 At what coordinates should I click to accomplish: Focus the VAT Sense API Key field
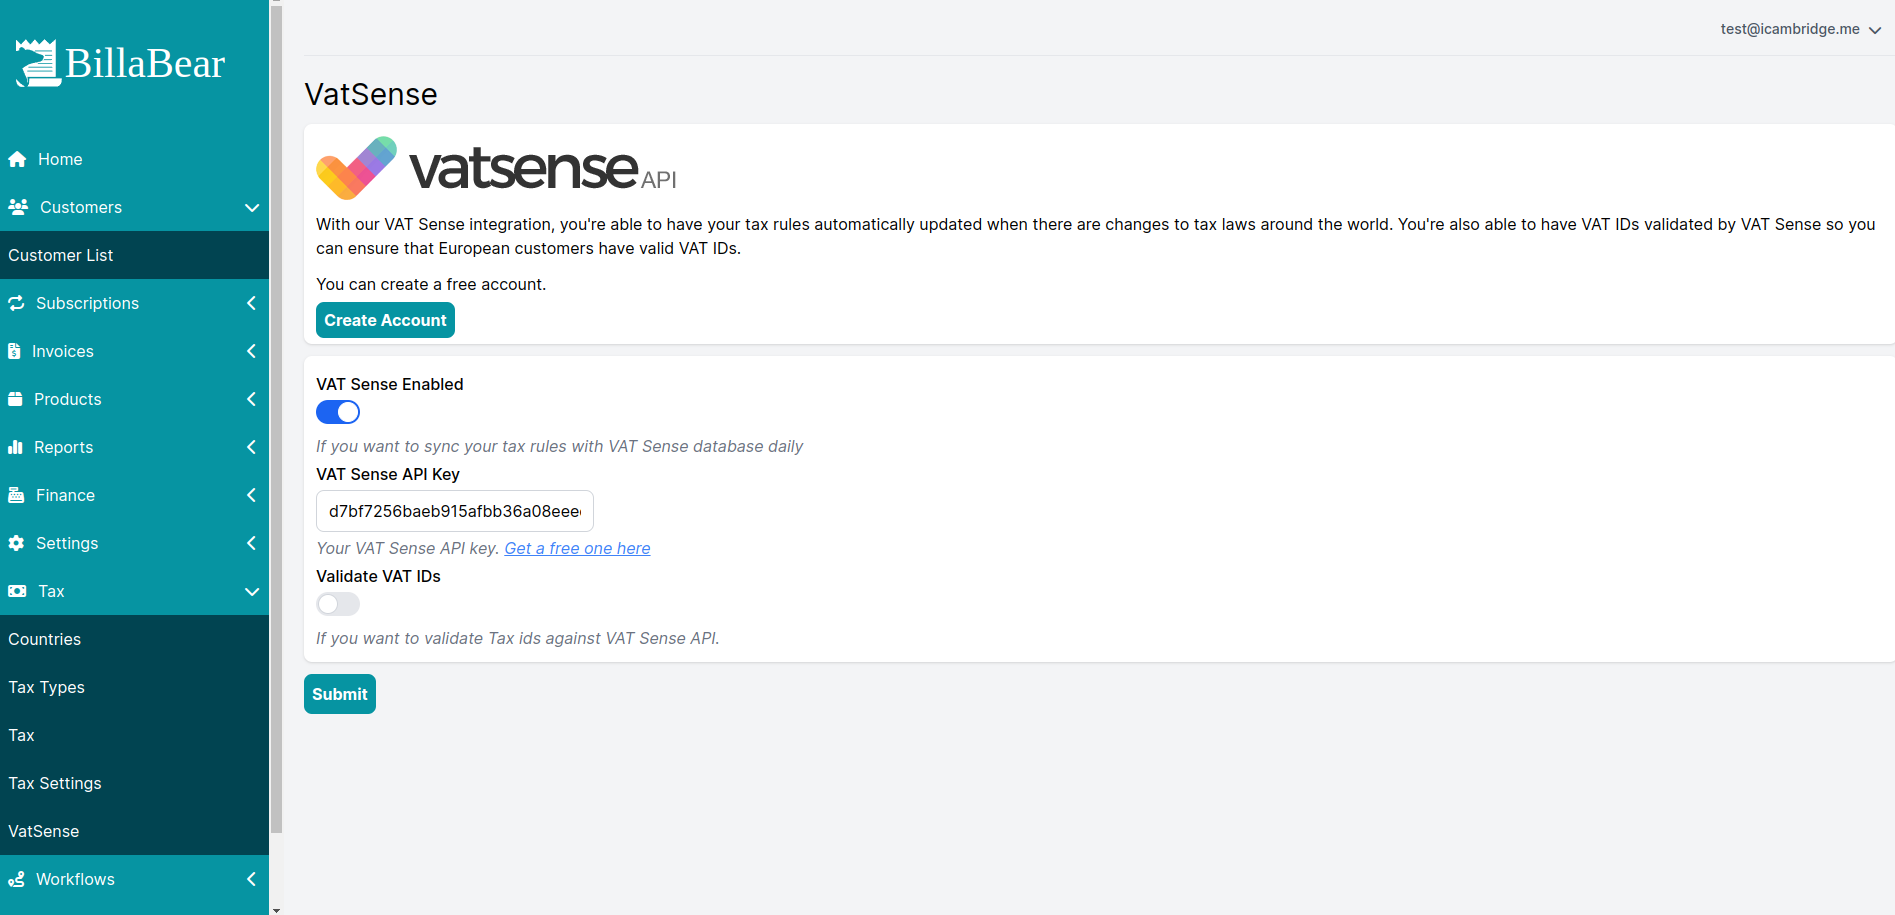[x=455, y=511]
